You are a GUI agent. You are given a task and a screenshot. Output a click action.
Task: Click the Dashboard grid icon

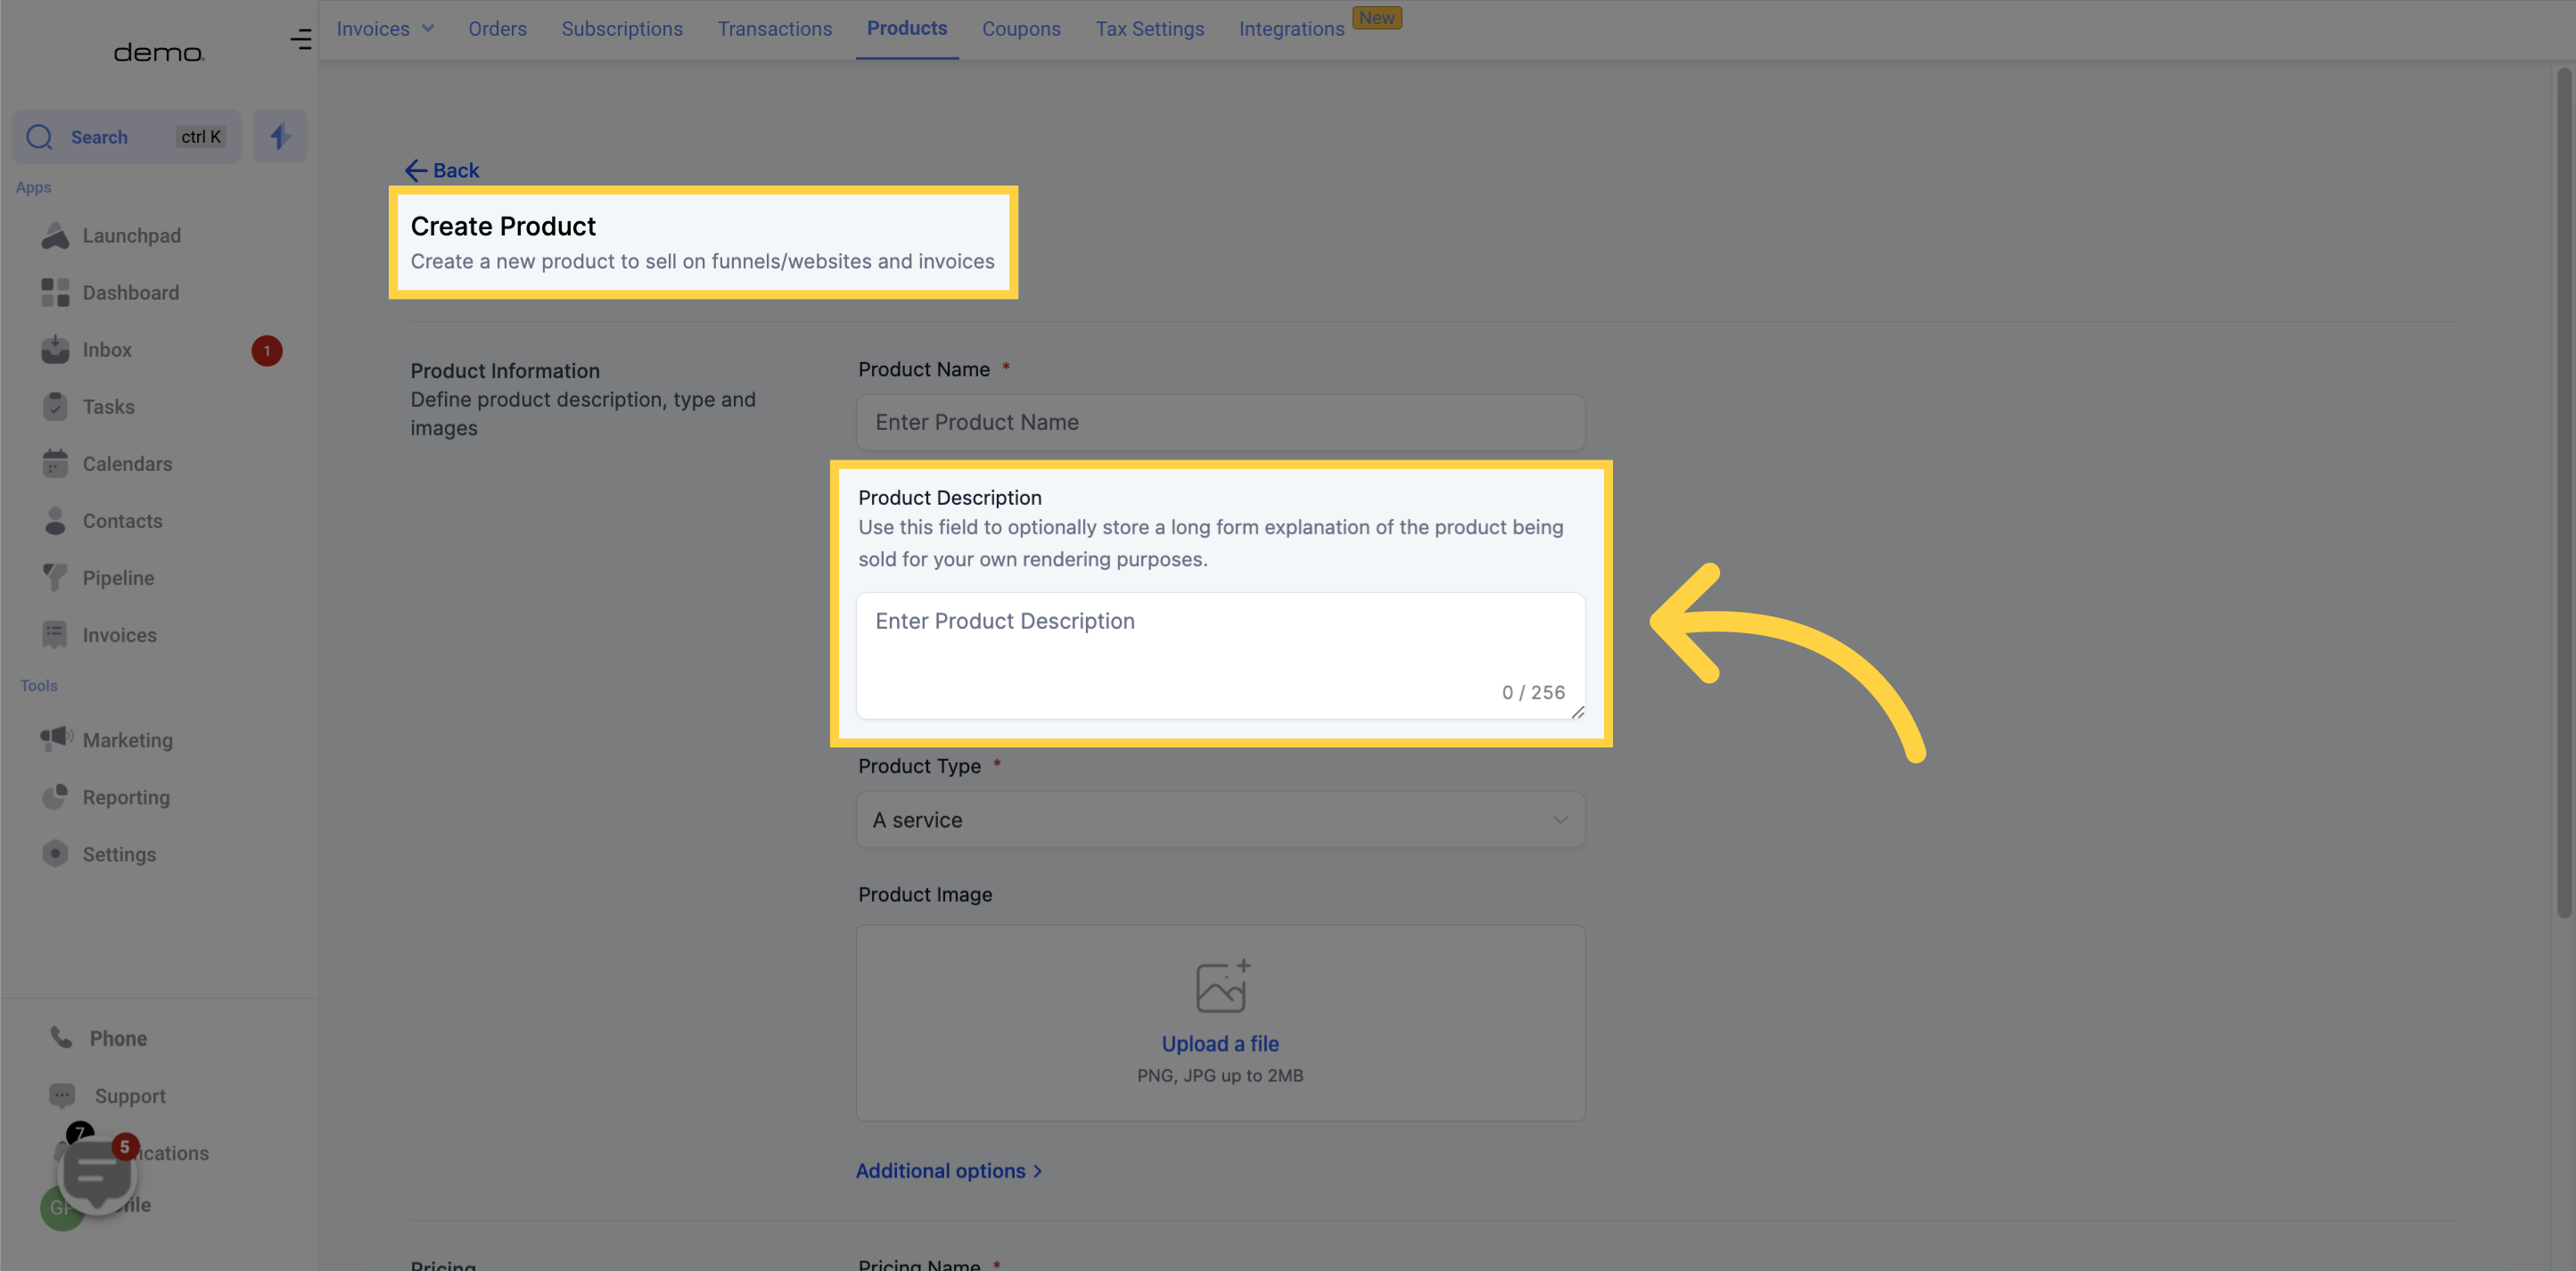coord(55,293)
